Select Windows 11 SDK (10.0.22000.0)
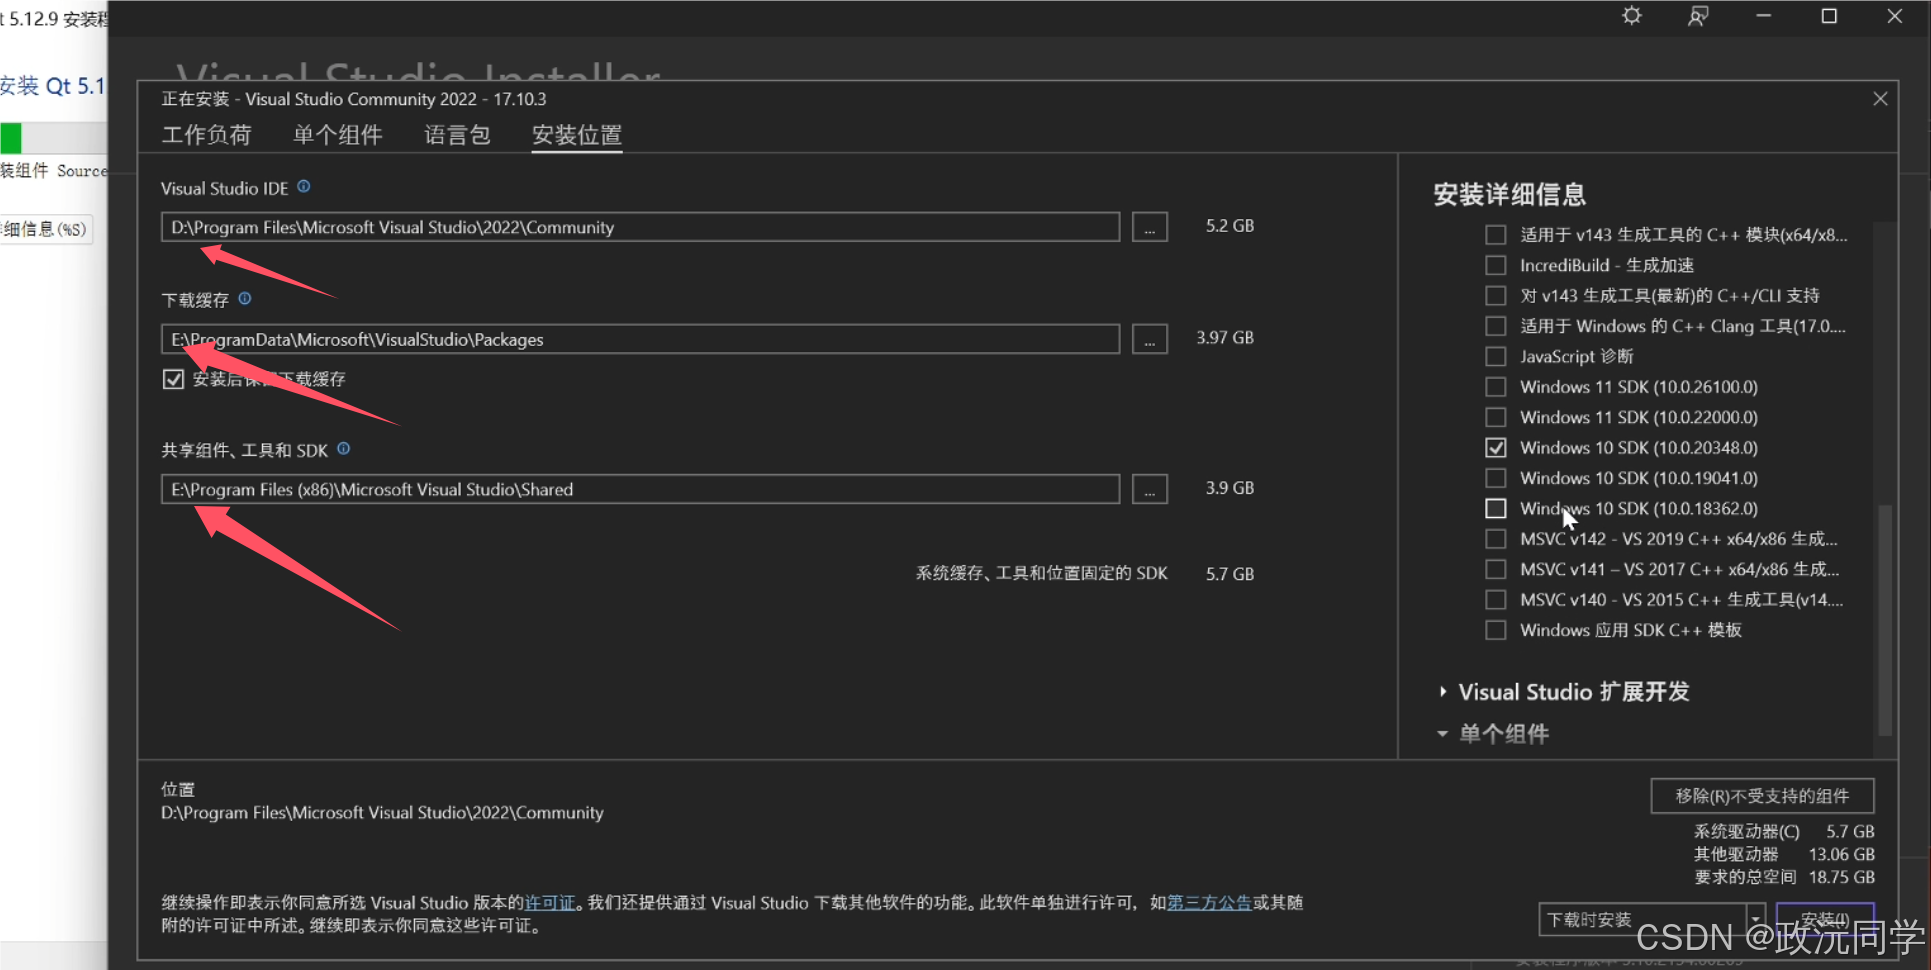Image resolution: width=1931 pixels, height=970 pixels. [x=1495, y=417]
